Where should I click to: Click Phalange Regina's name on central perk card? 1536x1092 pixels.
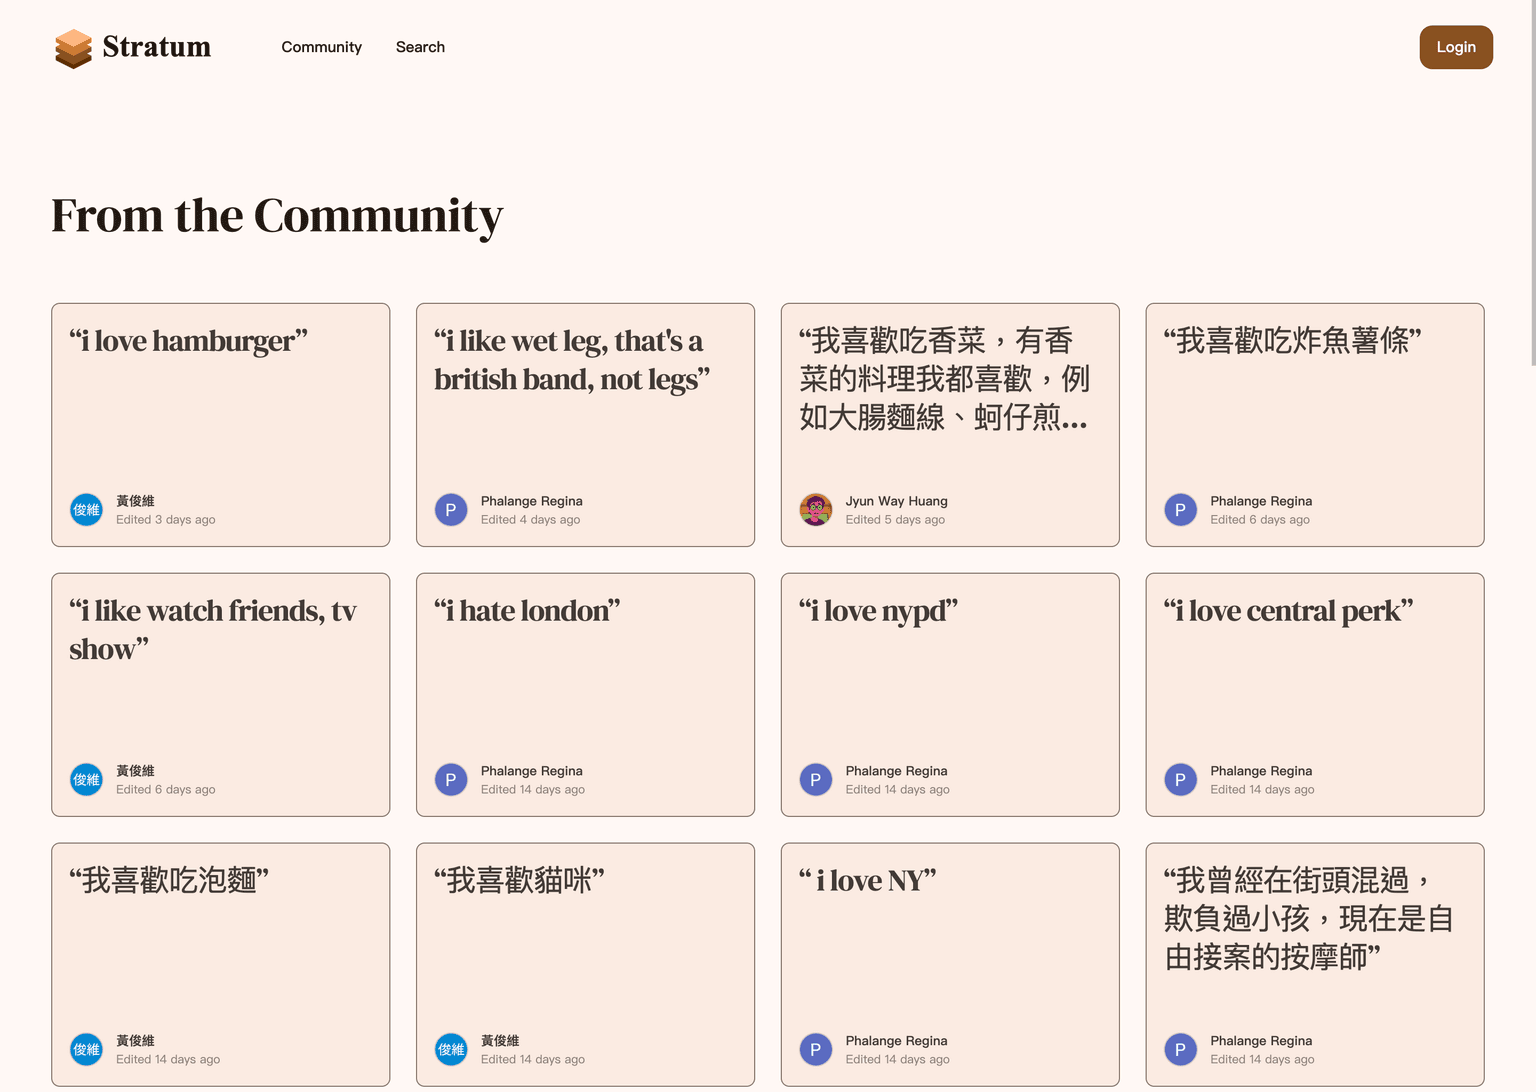pos(1261,771)
